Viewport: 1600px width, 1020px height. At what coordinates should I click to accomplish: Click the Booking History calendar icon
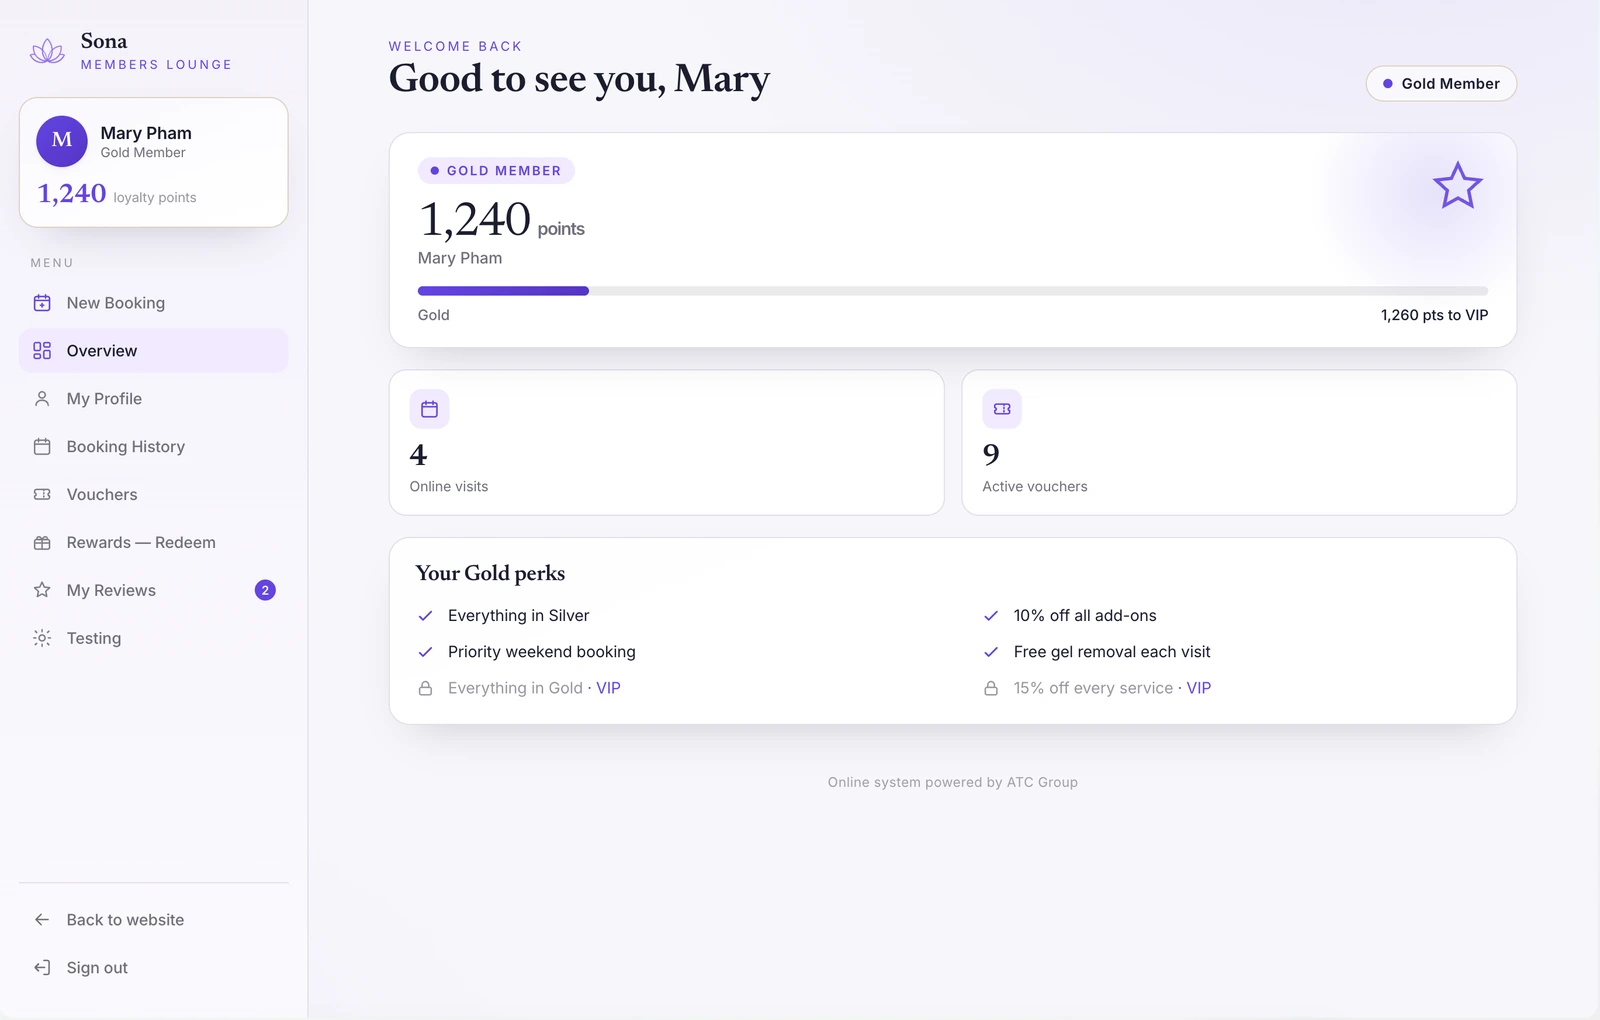point(42,447)
